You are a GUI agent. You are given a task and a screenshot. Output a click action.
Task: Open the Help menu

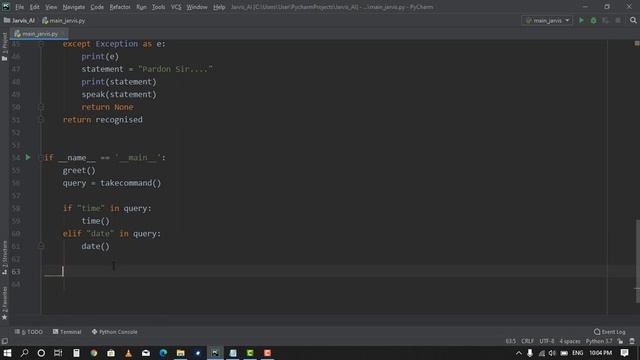[x=219, y=7]
